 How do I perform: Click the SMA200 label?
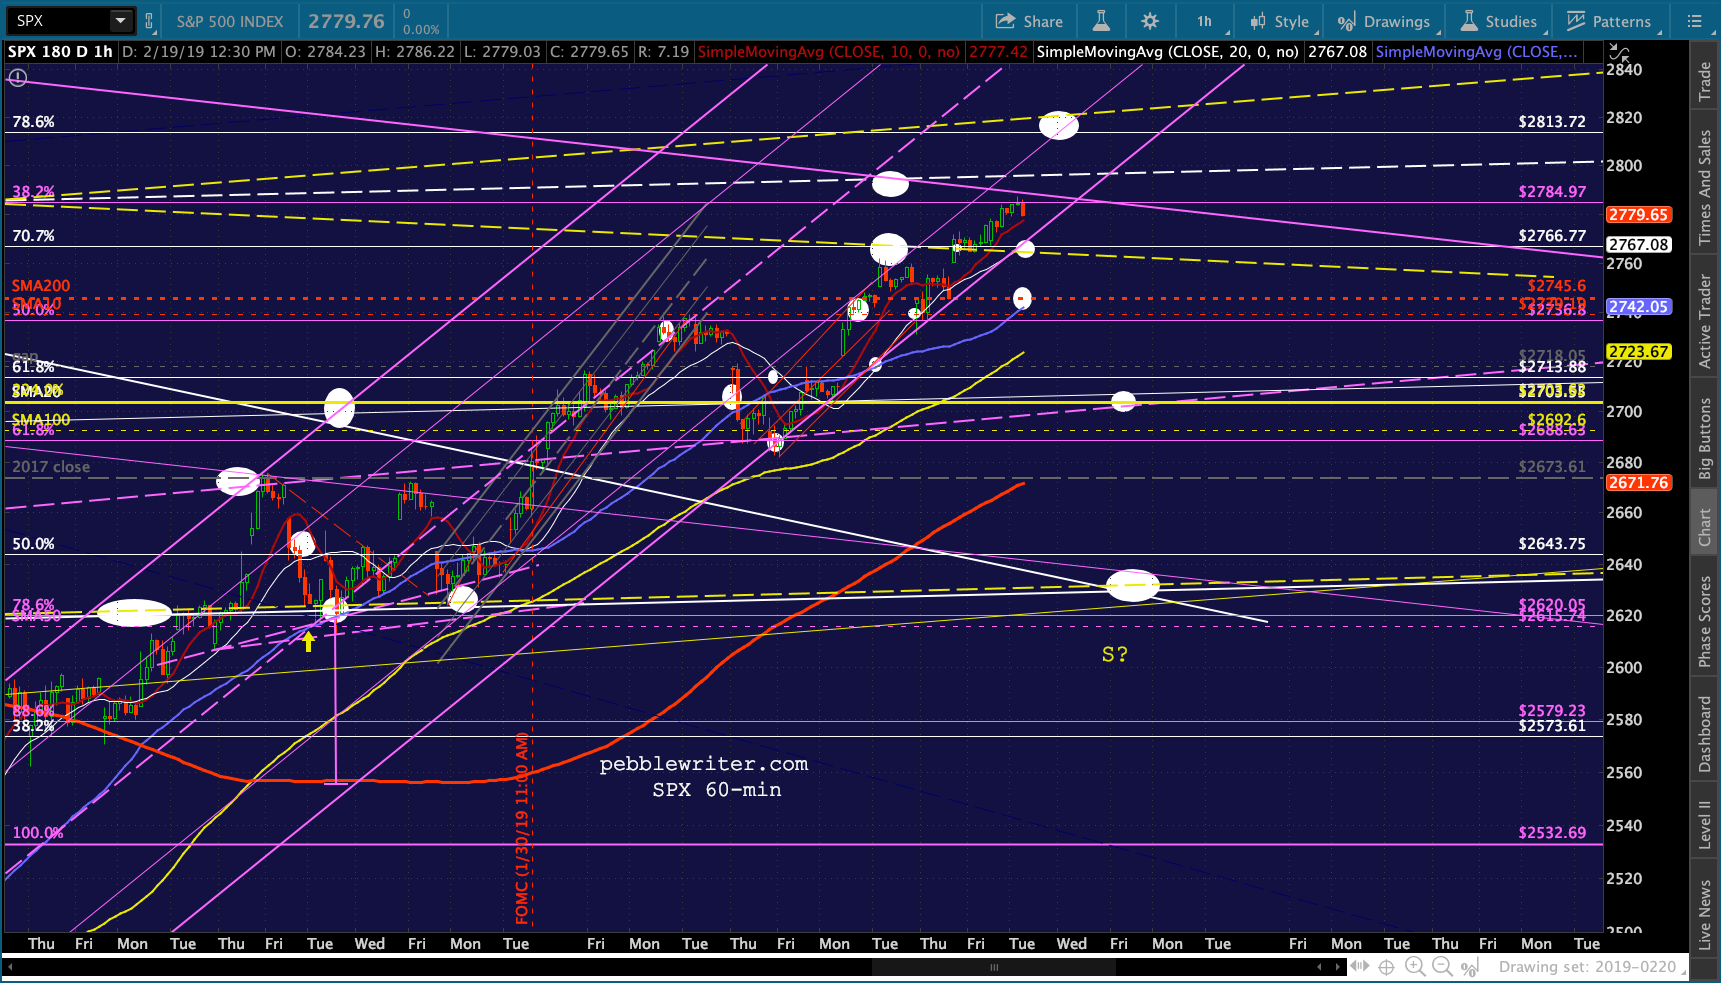(41, 286)
